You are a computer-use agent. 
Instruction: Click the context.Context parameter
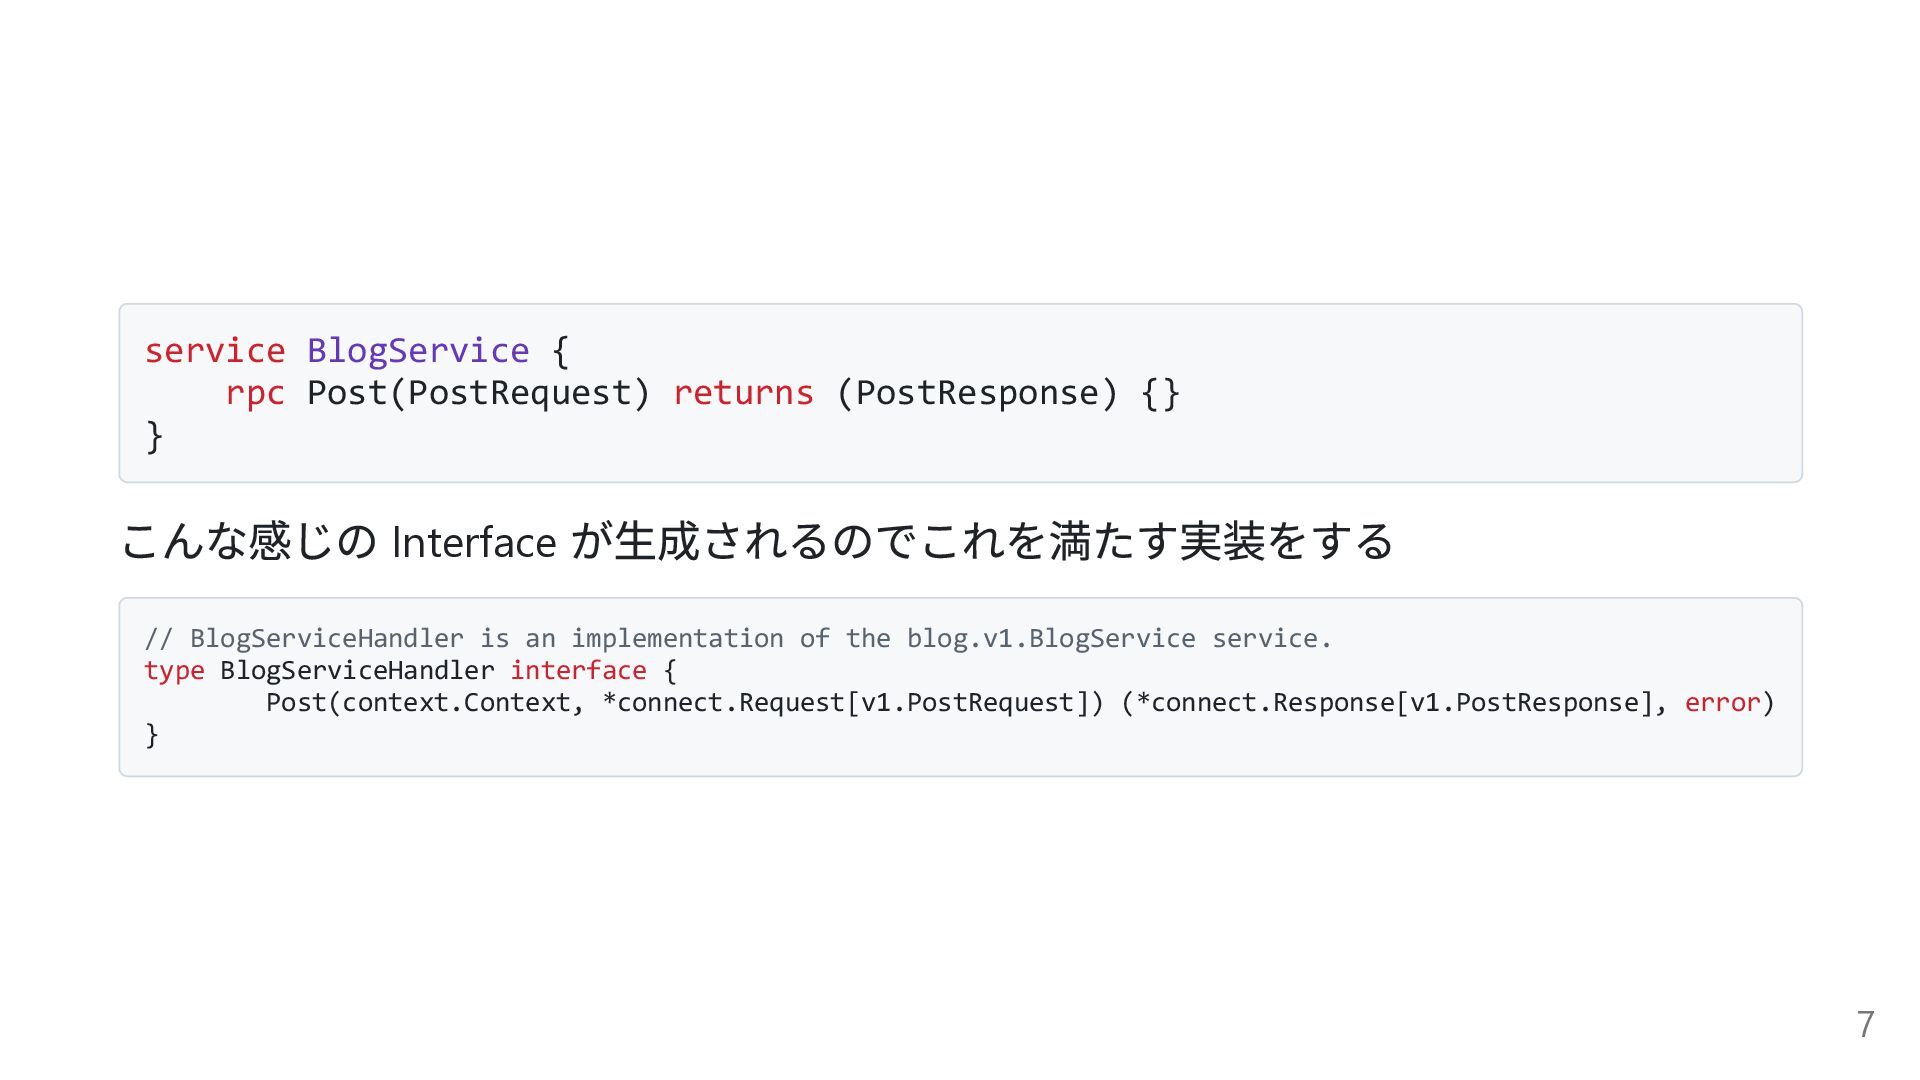click(x=456, y=702)
